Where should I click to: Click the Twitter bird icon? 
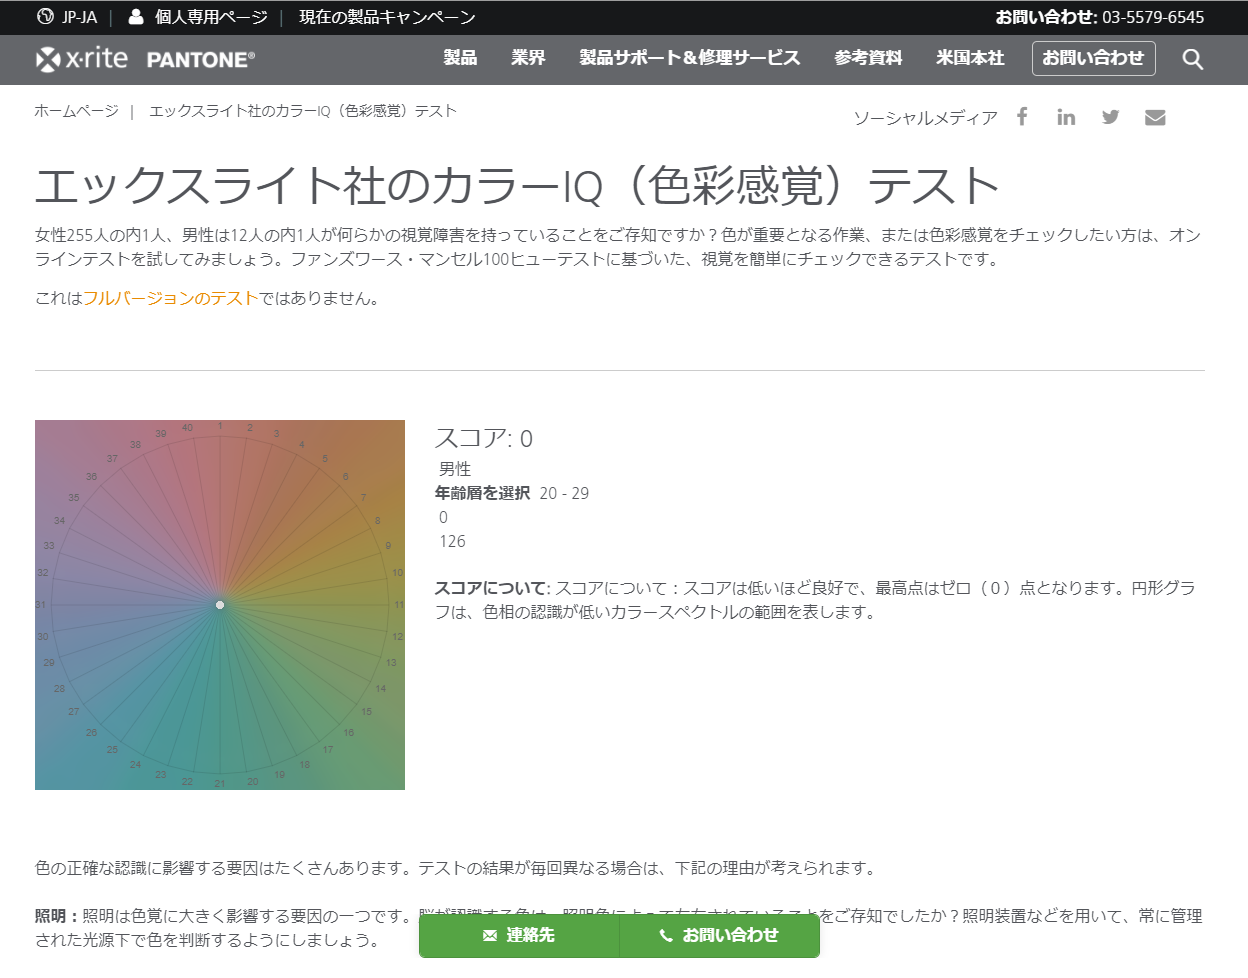click(x=1110, y=117)
